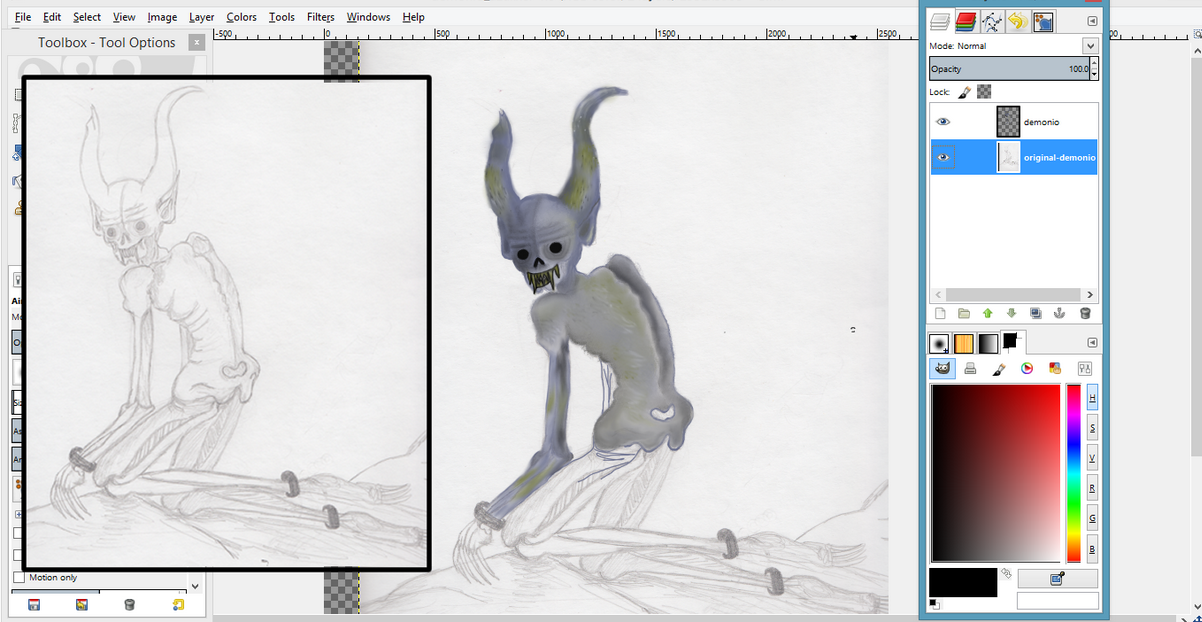Hide the demonio layer
1202x622 pixels.
tap(943, 122)
